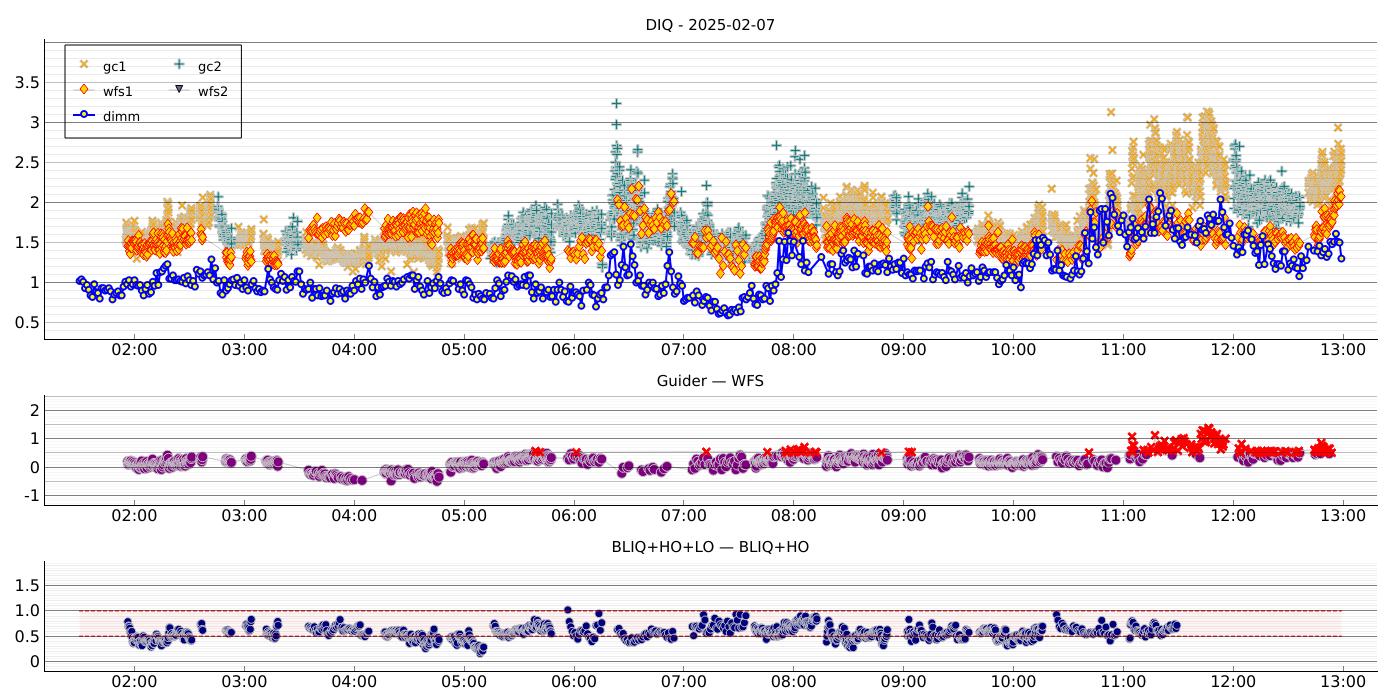The image size is (1400, 700).
Task: Click the 0 y-axis tick in Guider — WFS plot
Action: (x=33, y=467)
